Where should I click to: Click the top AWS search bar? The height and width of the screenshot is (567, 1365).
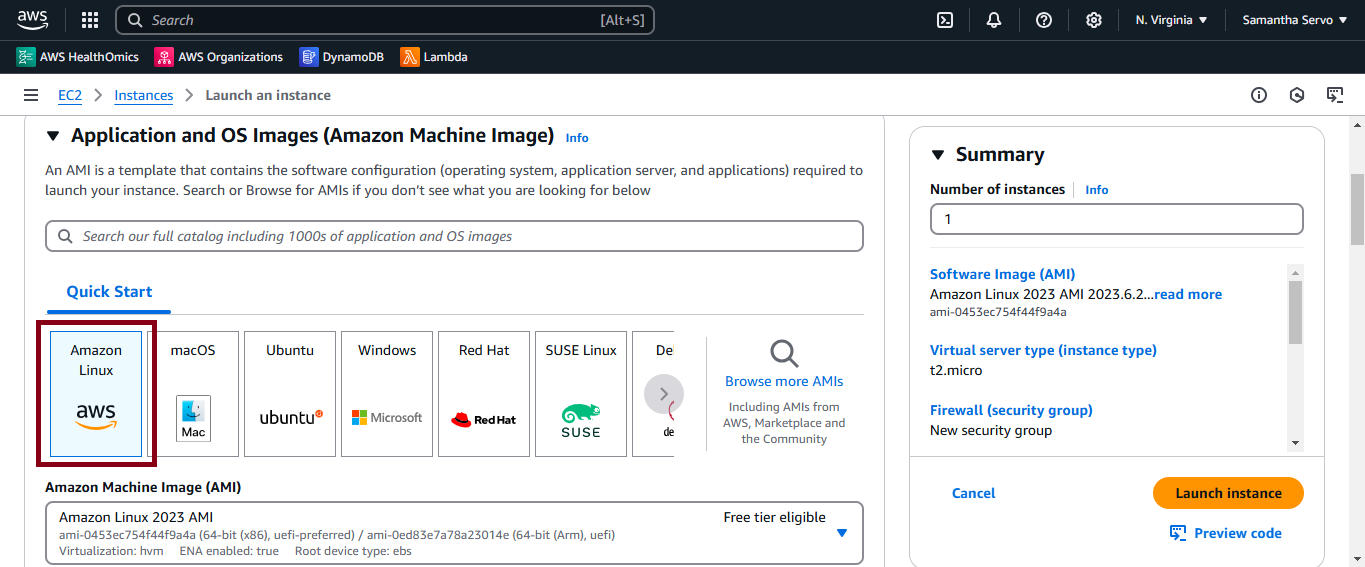pos(385,20)
